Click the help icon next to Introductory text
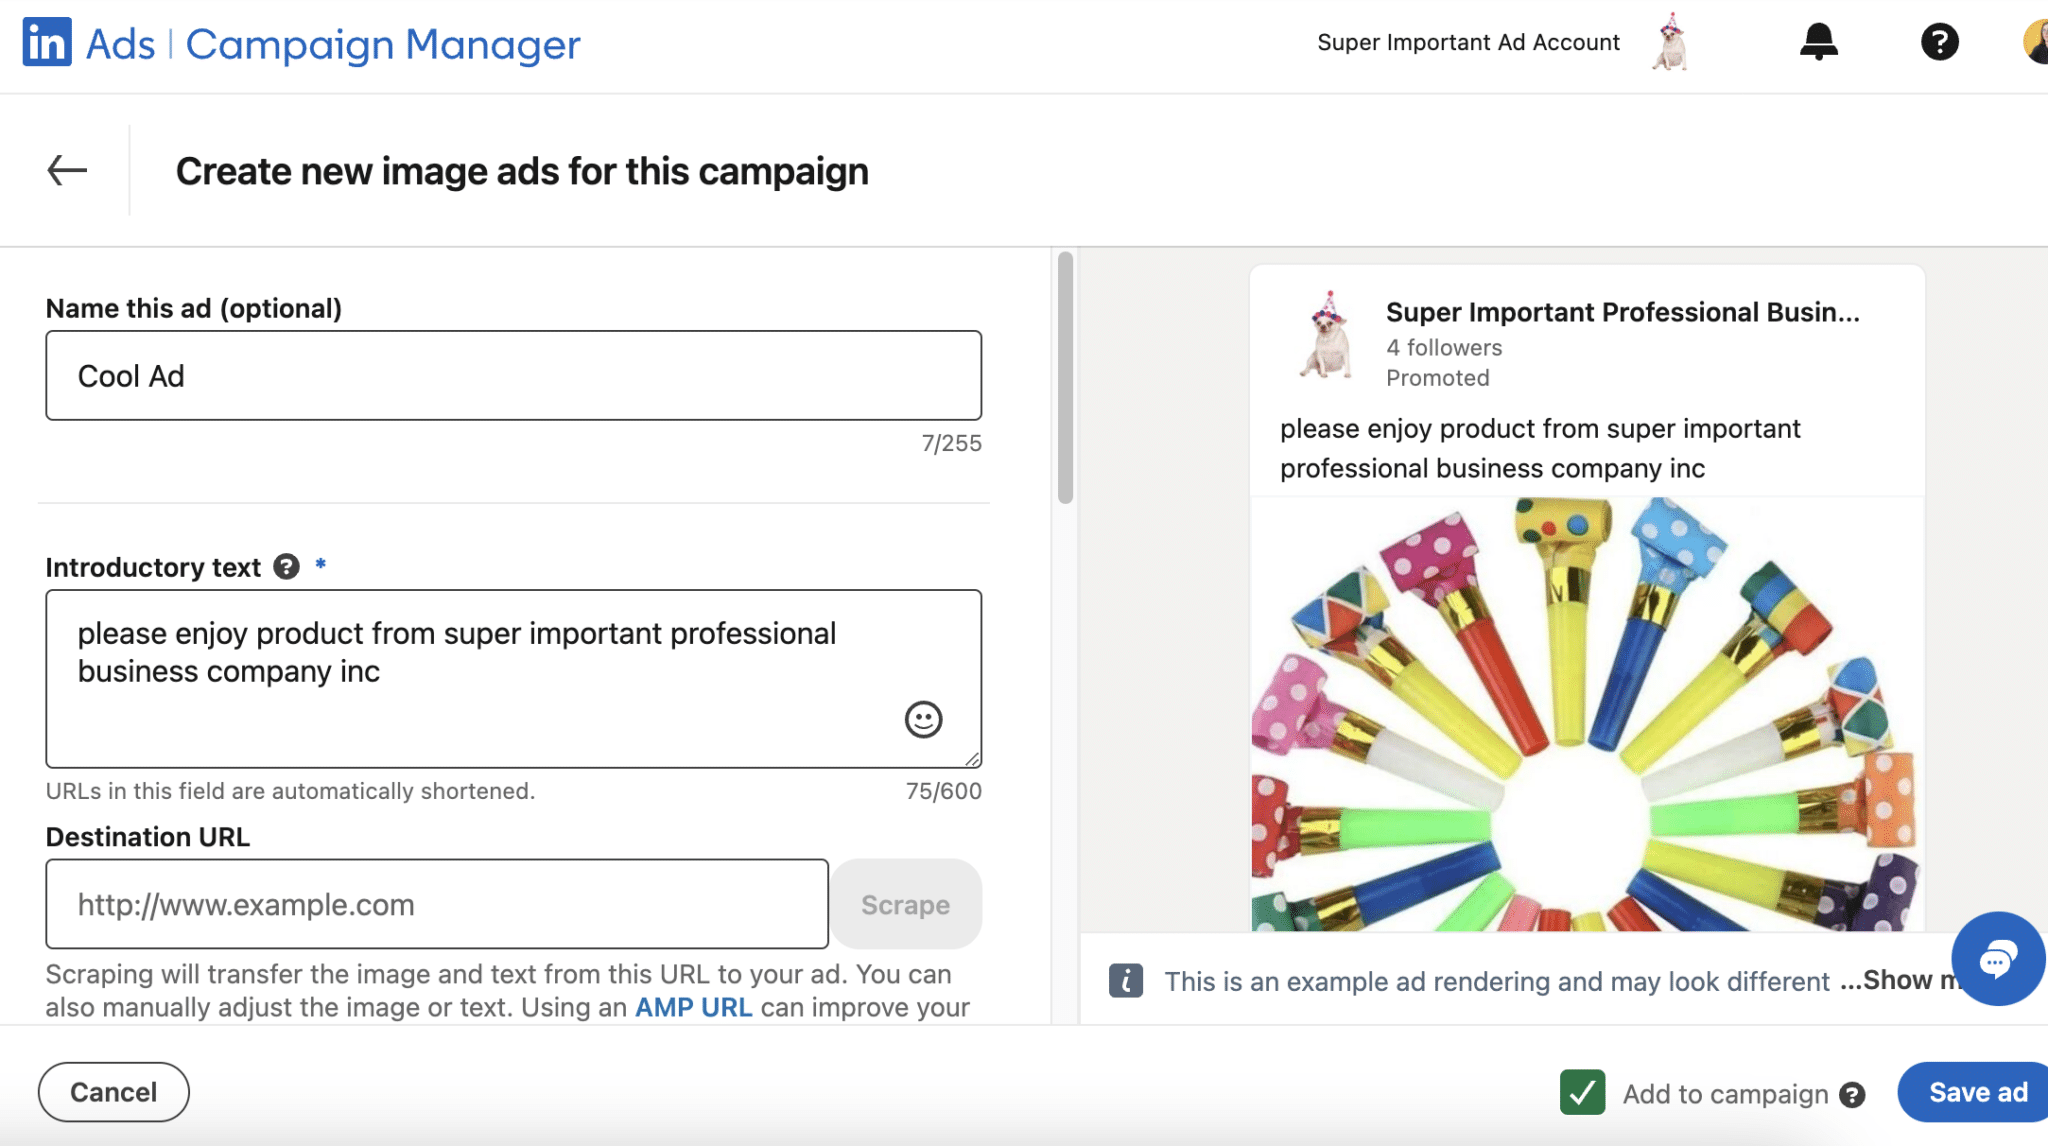The width and height of the screenshot is (2048, 1146). coord(286,566)
